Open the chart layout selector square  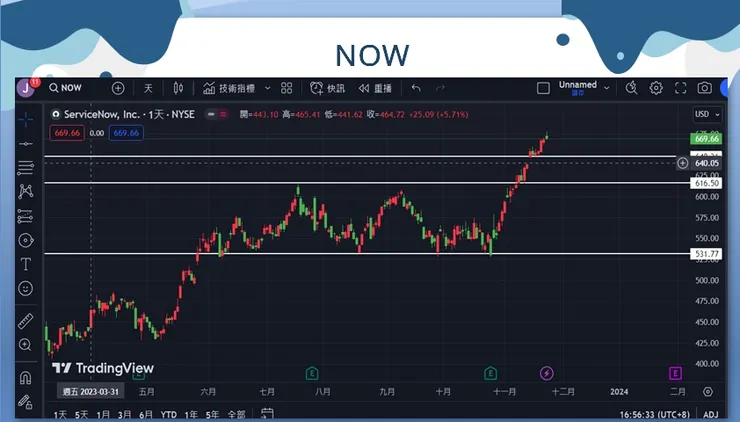click(x=543, y=88)
